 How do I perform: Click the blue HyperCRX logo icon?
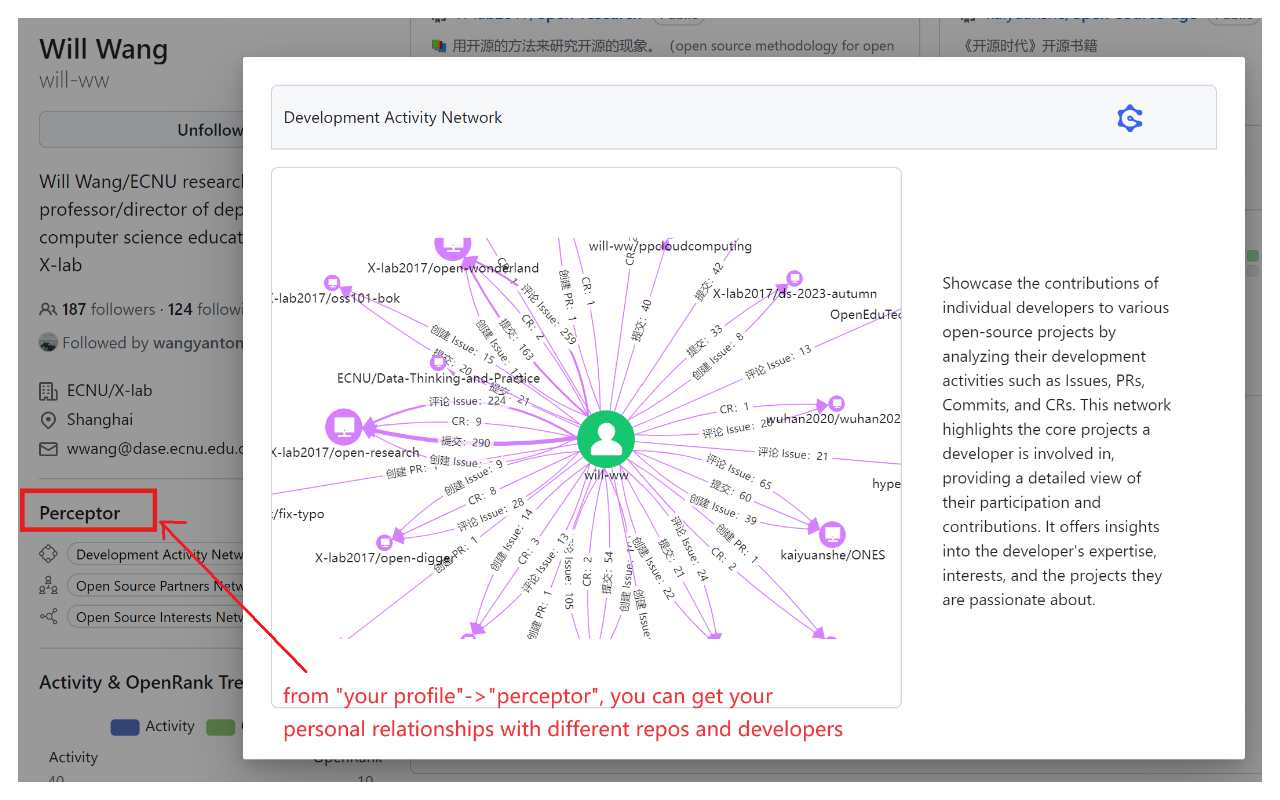[x=1129, y=118]
